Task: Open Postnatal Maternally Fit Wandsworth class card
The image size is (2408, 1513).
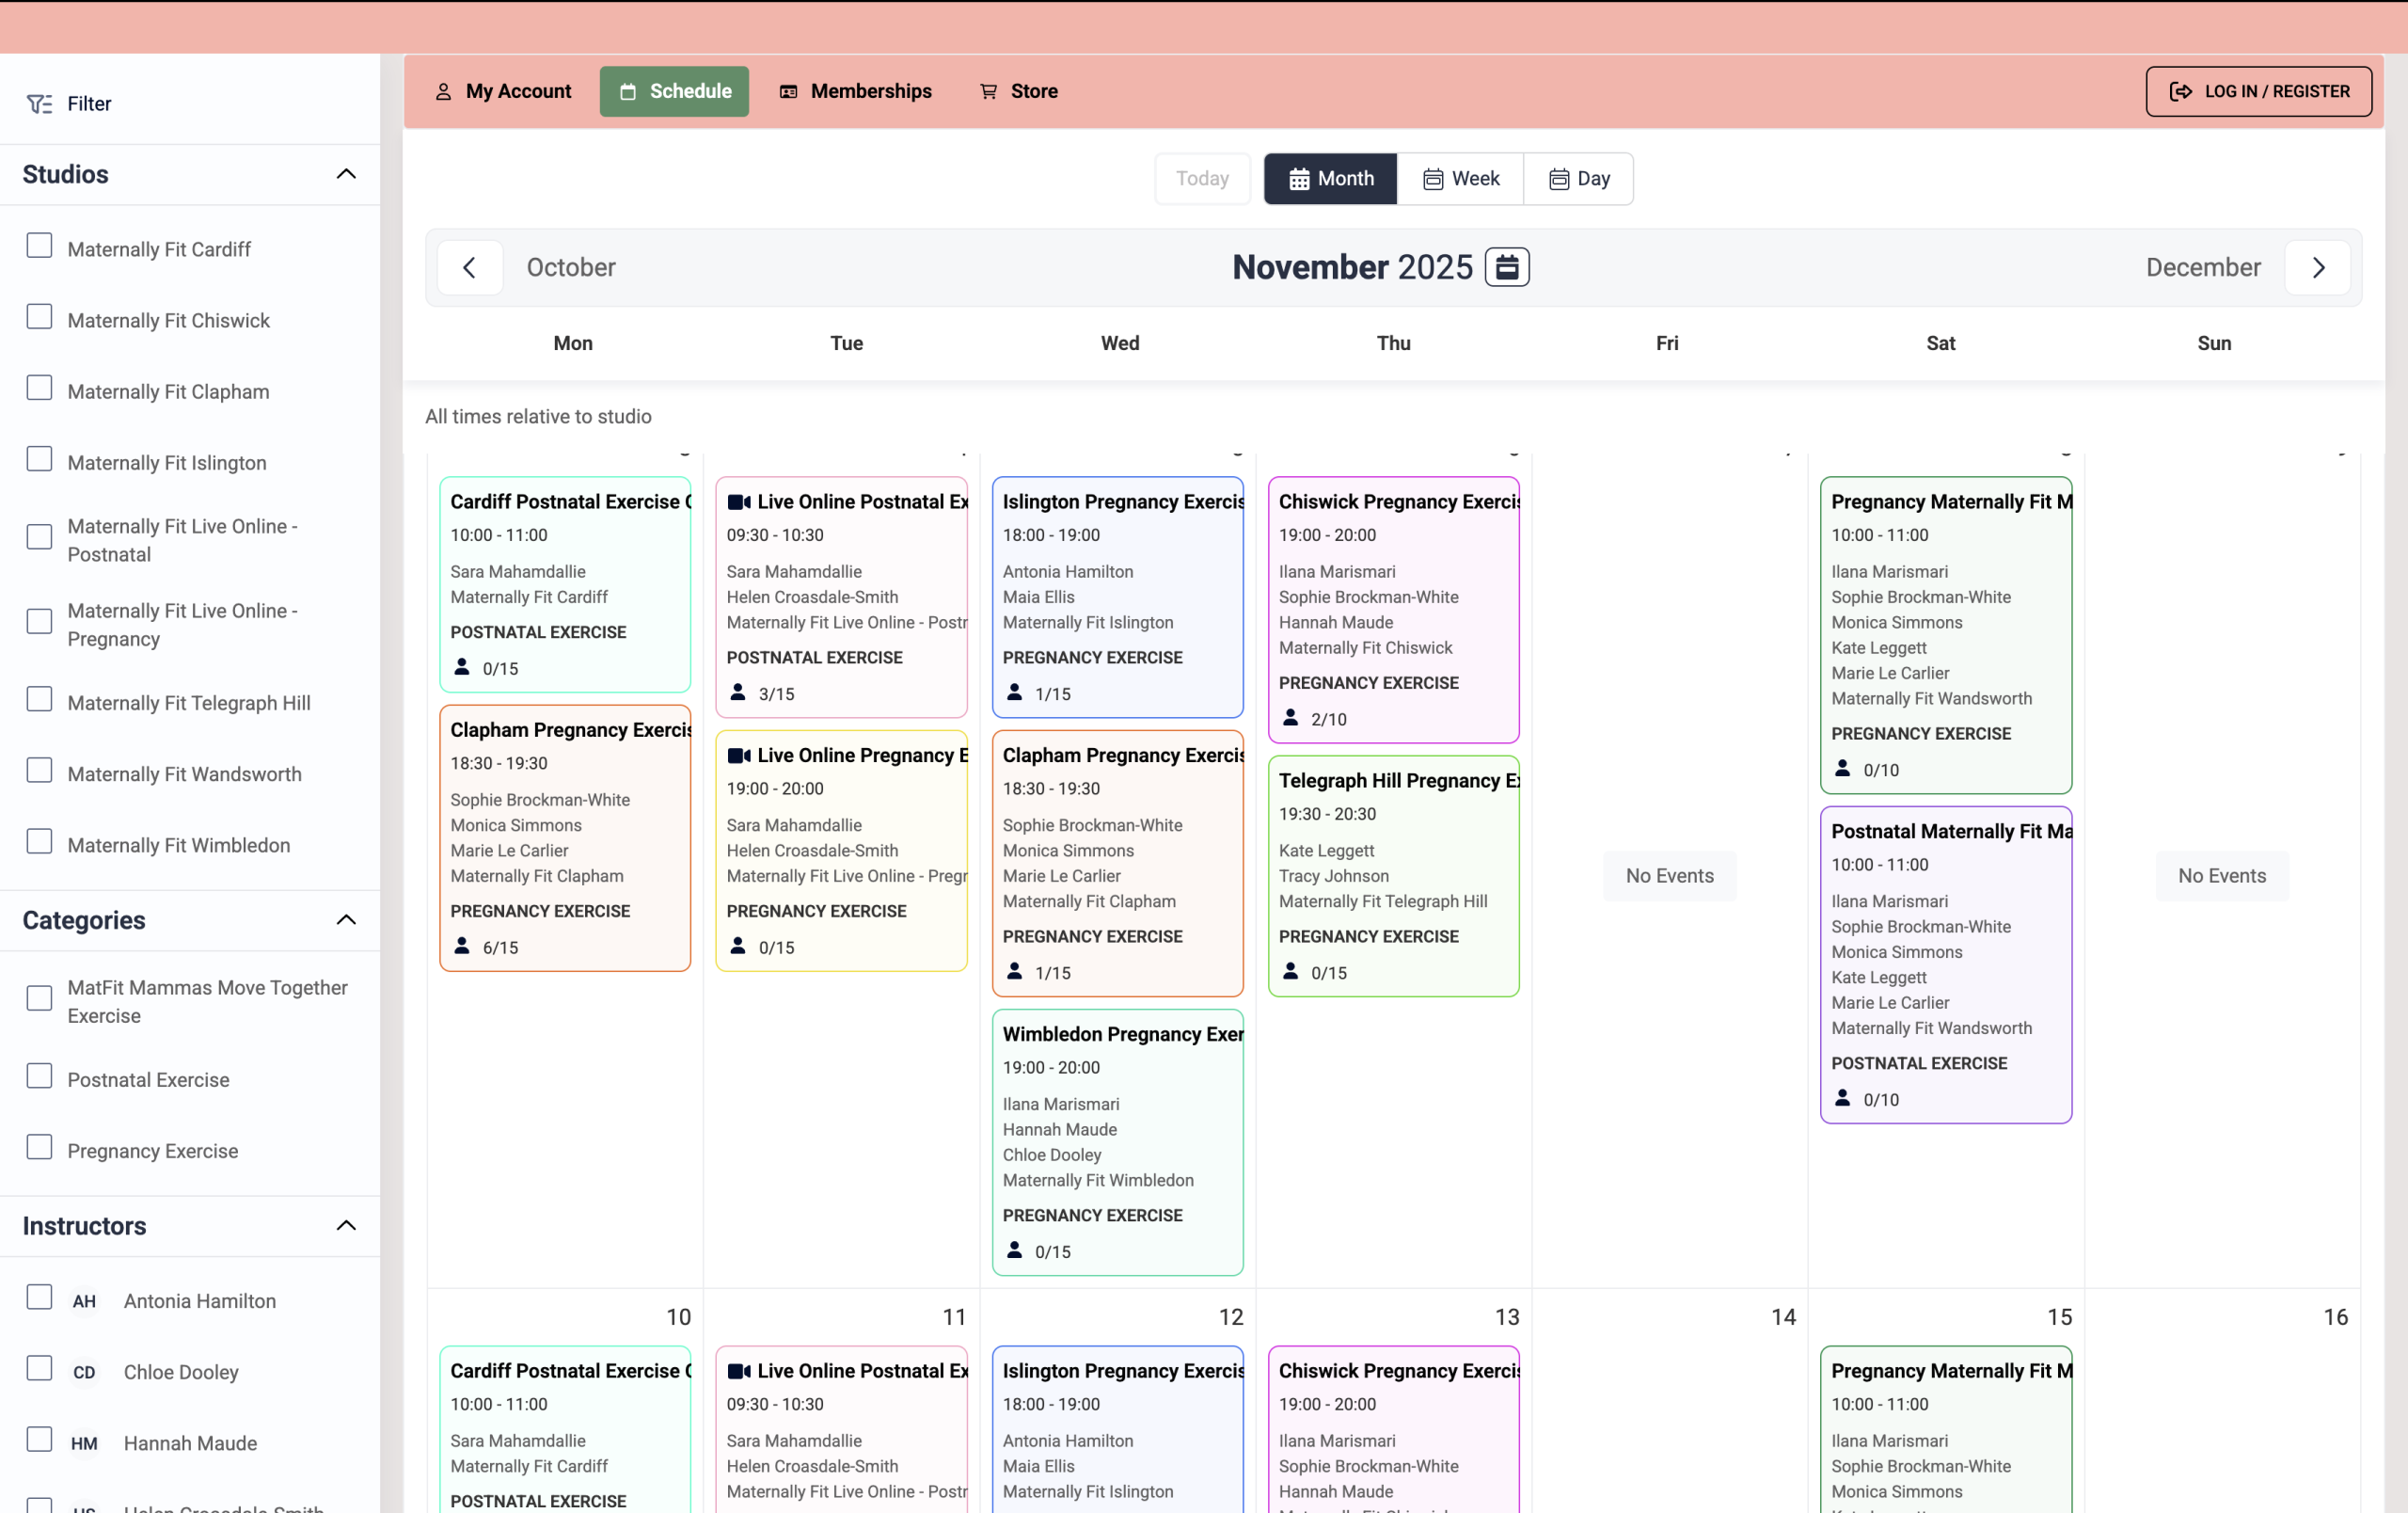Action: pos(1946,965)
